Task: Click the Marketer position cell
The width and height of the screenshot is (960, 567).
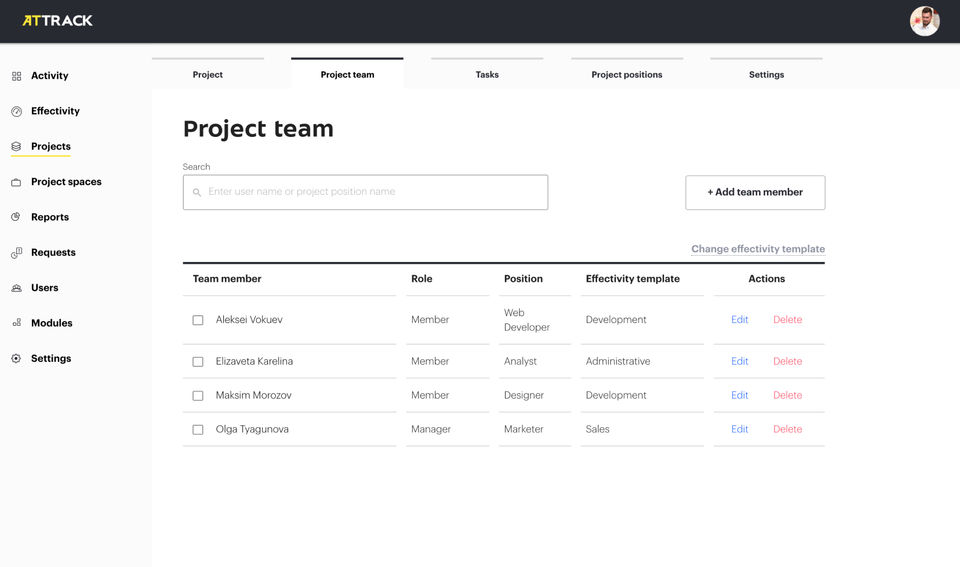Action: pyautogui.click(x=523, y=429)
